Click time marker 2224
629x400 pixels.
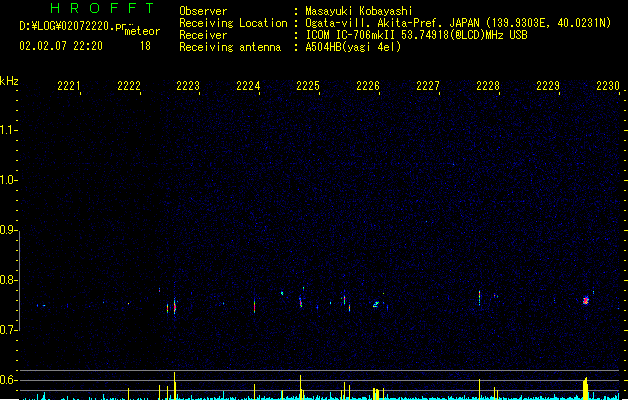pyautogui.click(x=248, y=86)
